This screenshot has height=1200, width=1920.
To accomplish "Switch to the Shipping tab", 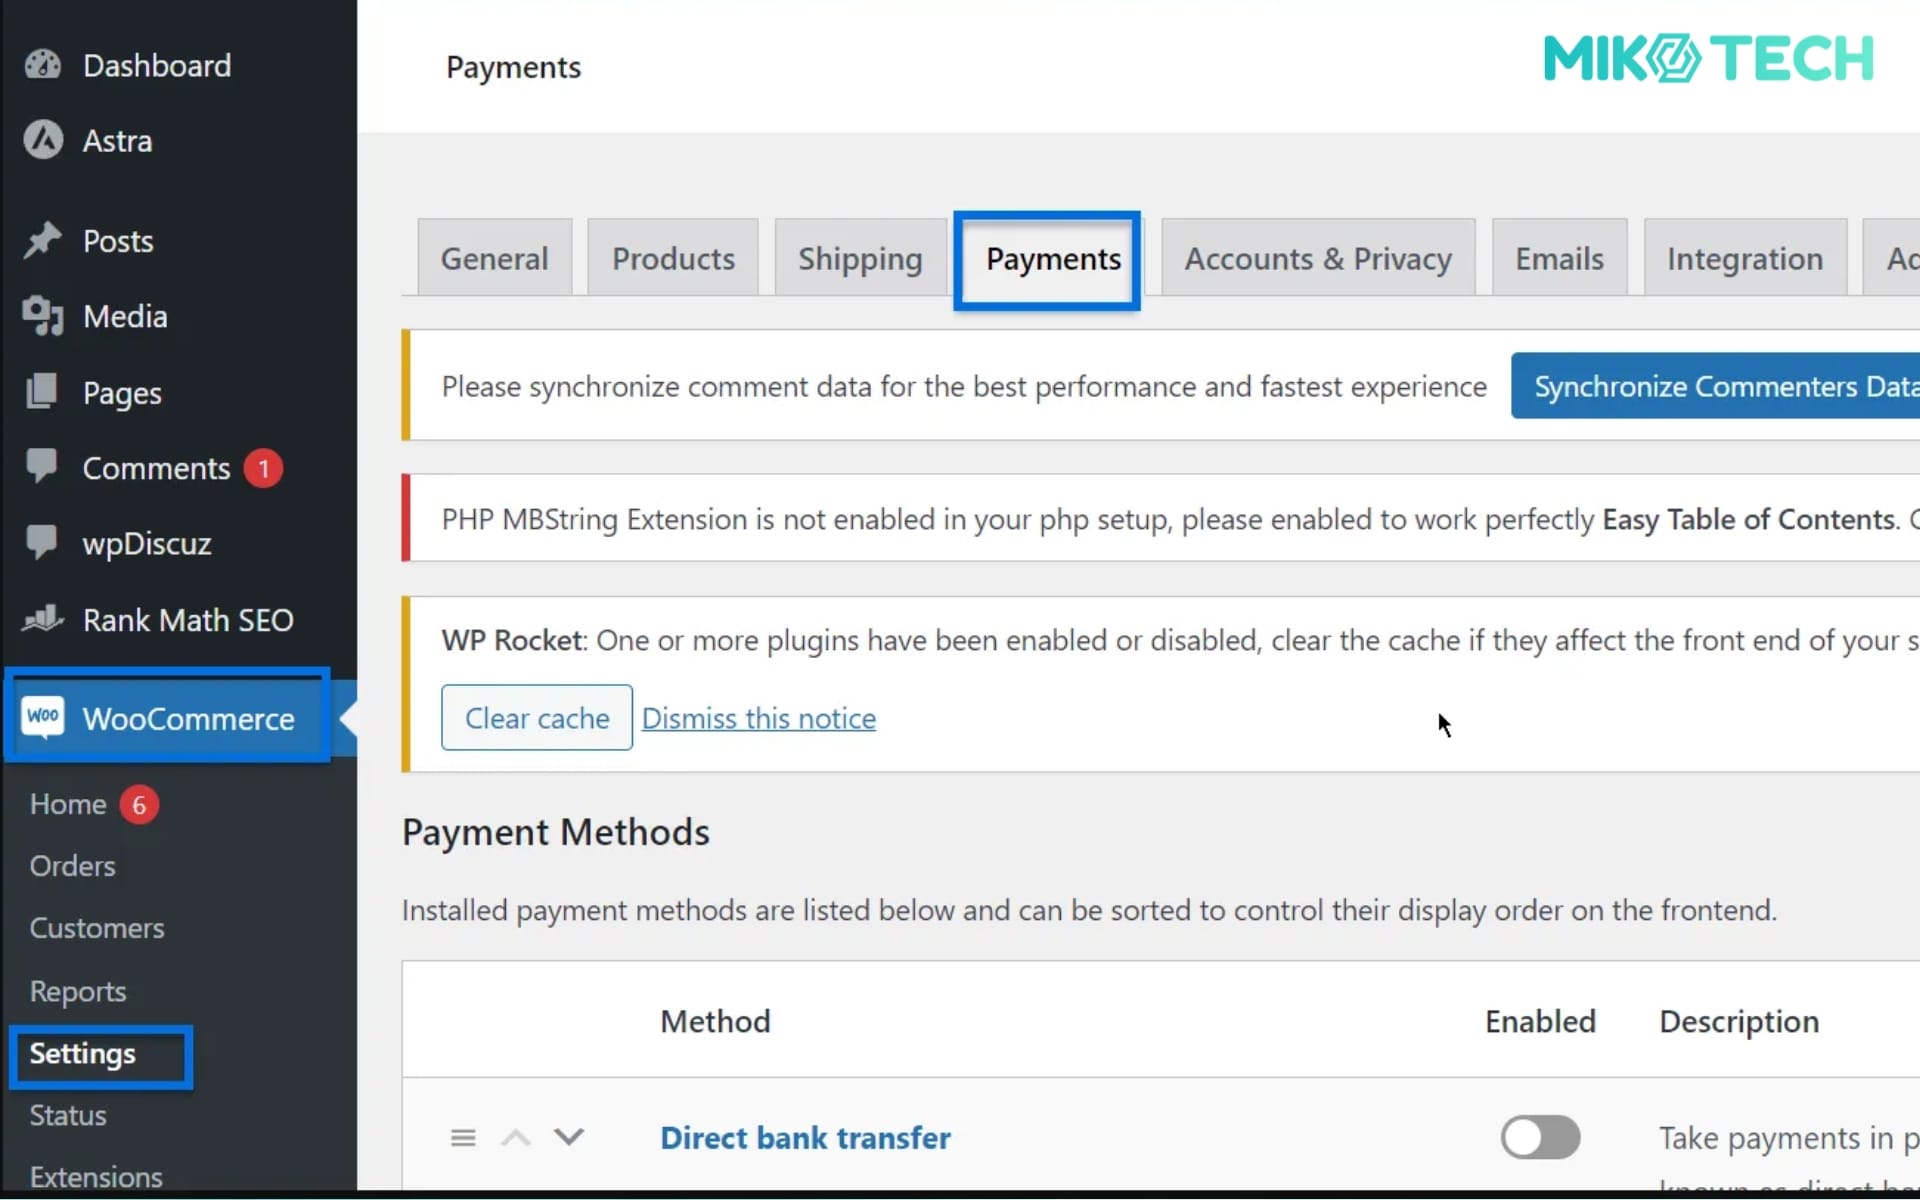I will click(860, 259).
